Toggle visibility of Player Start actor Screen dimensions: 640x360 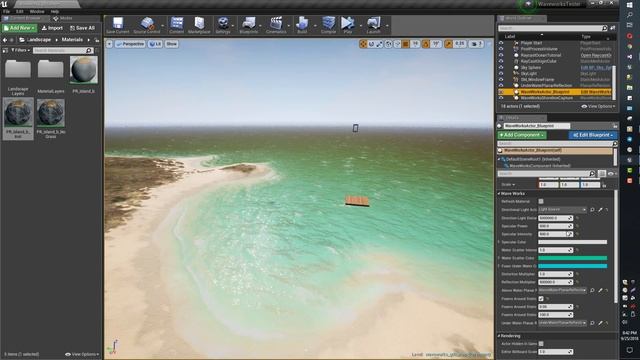click(501, 43)
